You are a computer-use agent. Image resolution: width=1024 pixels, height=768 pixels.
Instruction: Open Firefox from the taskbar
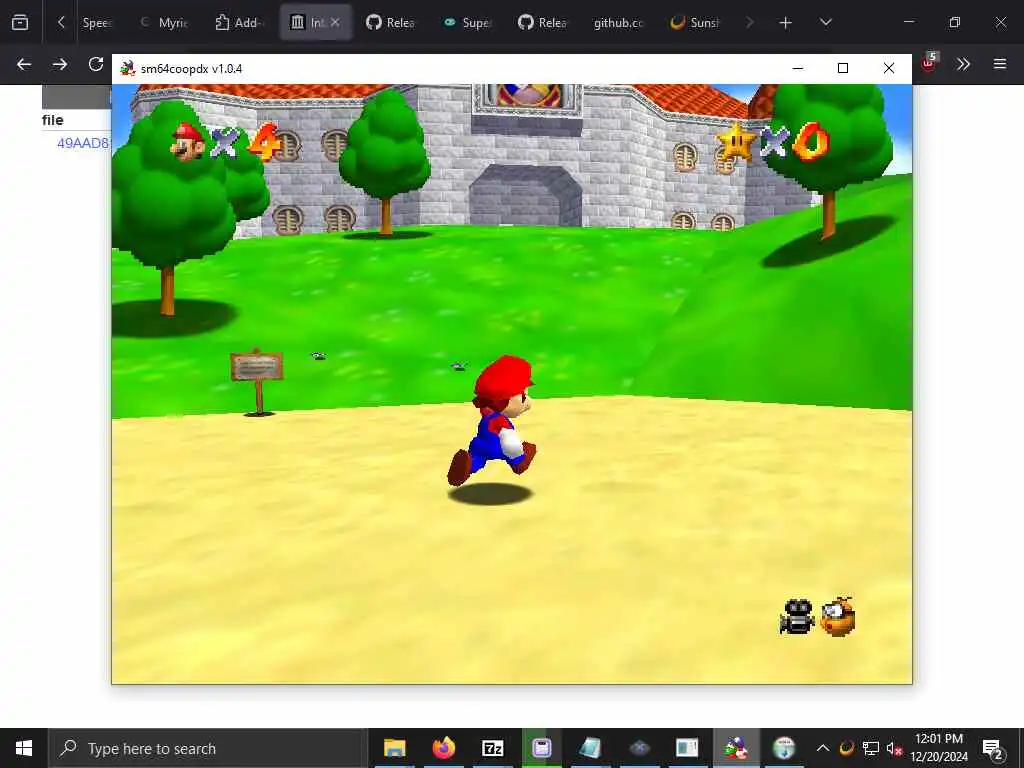[x=443, y=748]
